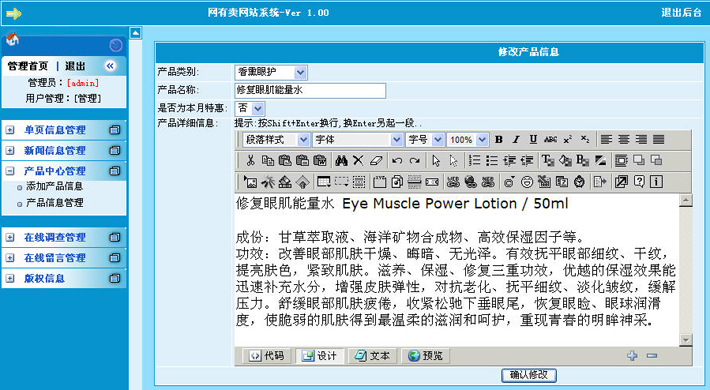Switch to the 代码 code view tab
This screenshot has height=390, width=710.
click(x=267, y=356)
